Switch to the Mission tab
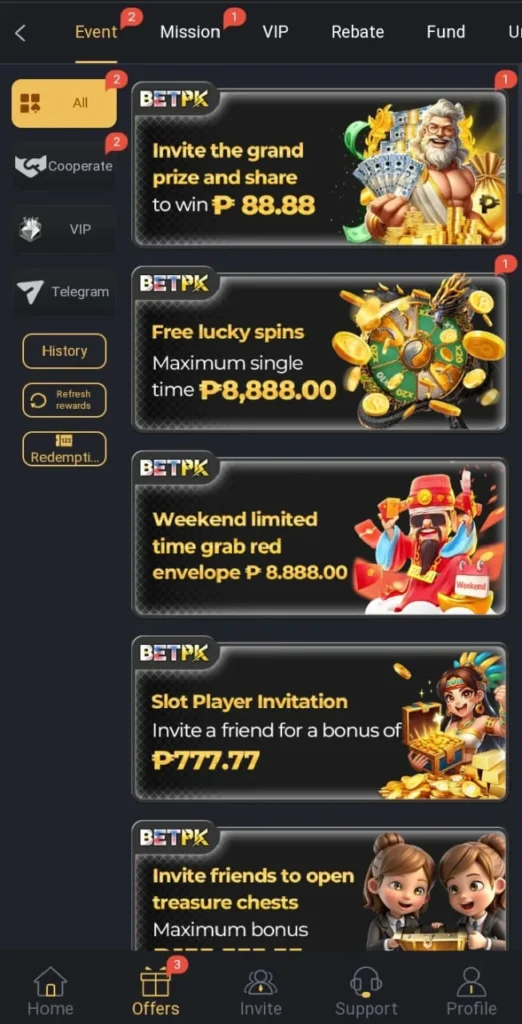The height and width of the screenshot is (1024, 522). (190, 32)
